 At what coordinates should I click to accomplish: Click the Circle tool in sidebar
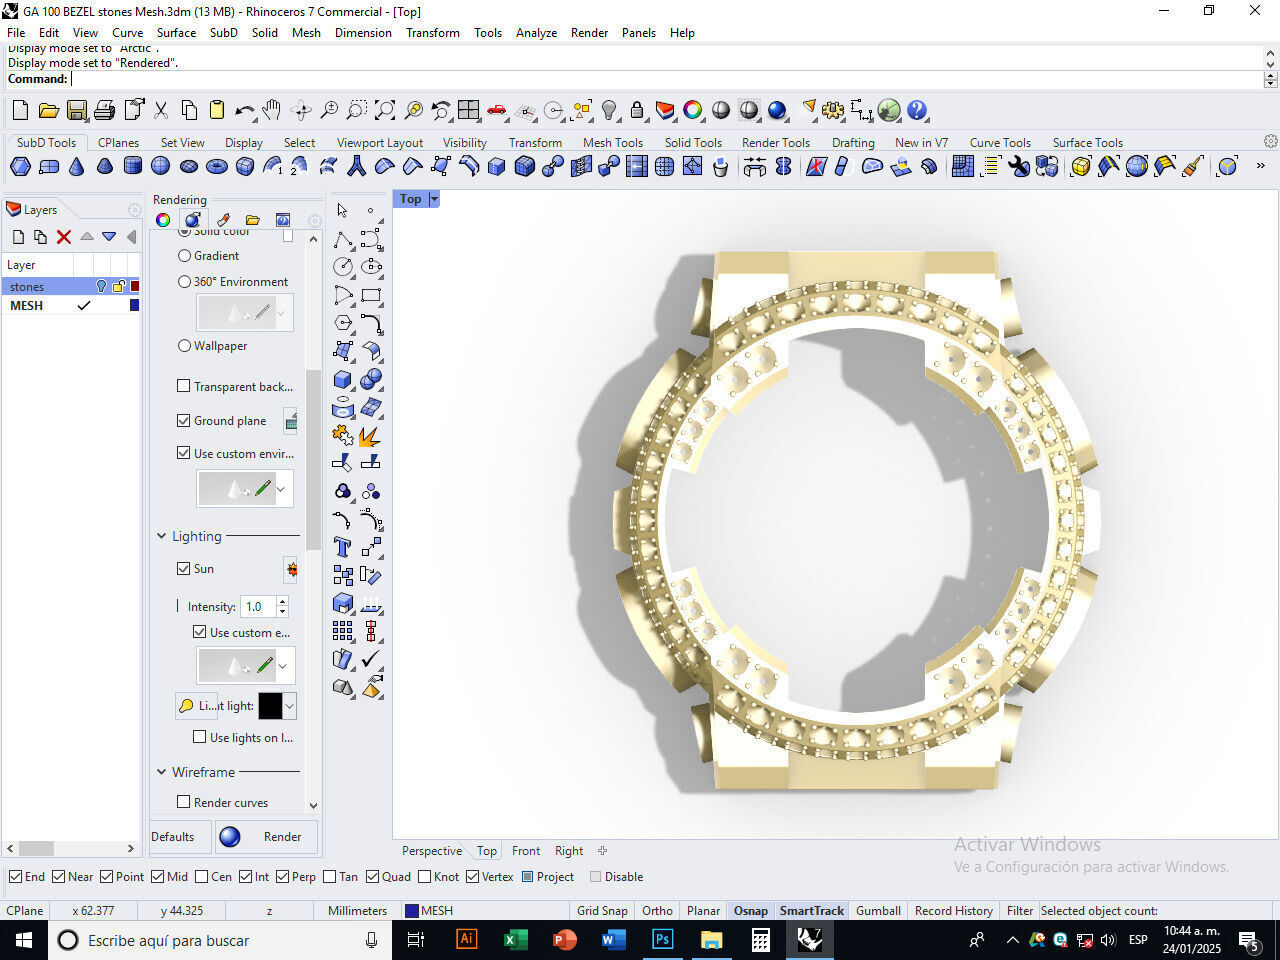[x=343, y=267]
